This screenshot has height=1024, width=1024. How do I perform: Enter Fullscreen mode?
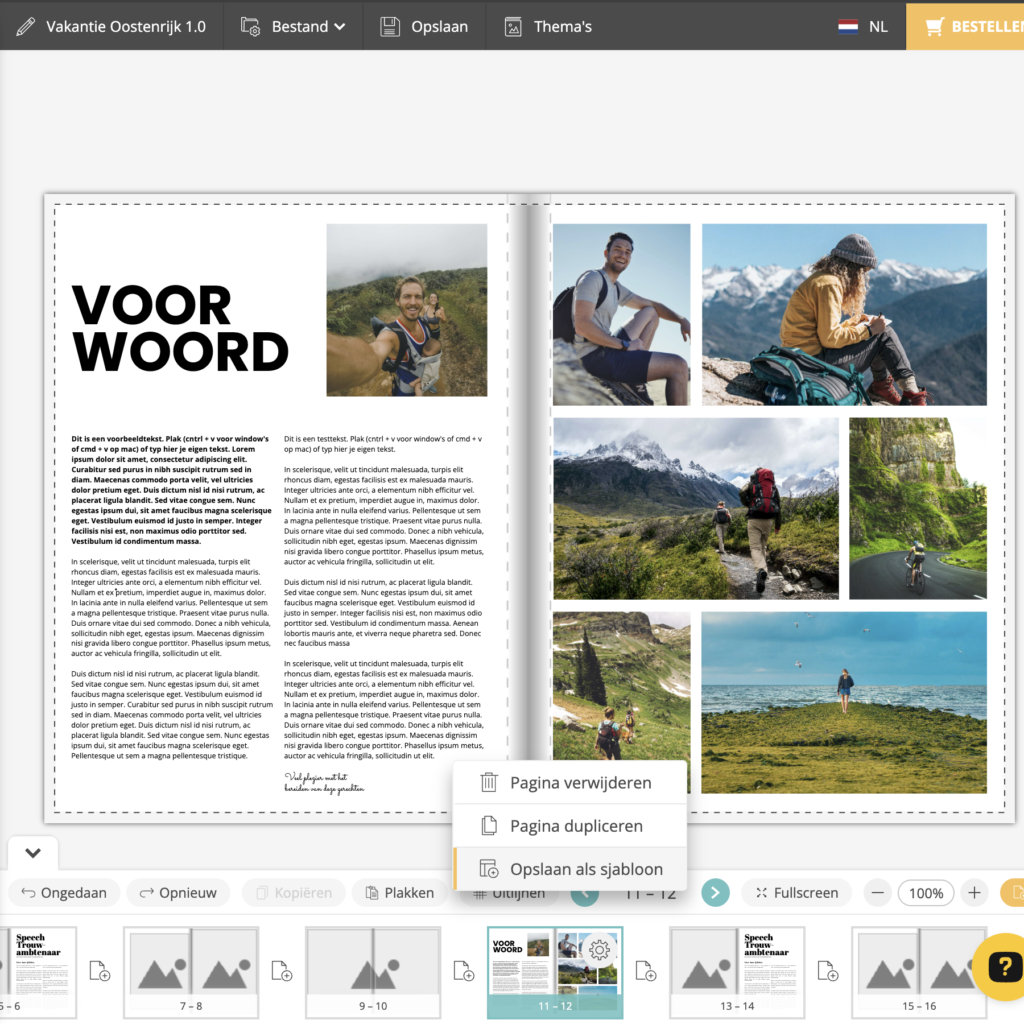797,893
